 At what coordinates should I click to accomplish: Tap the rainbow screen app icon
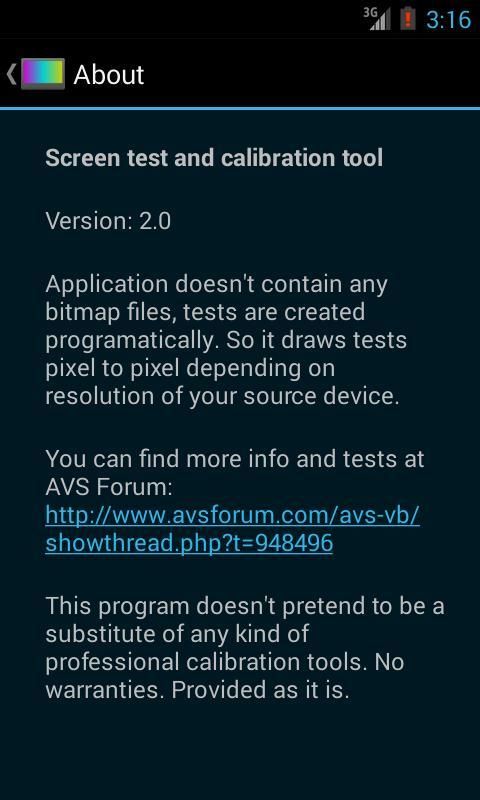coord(43,74)
